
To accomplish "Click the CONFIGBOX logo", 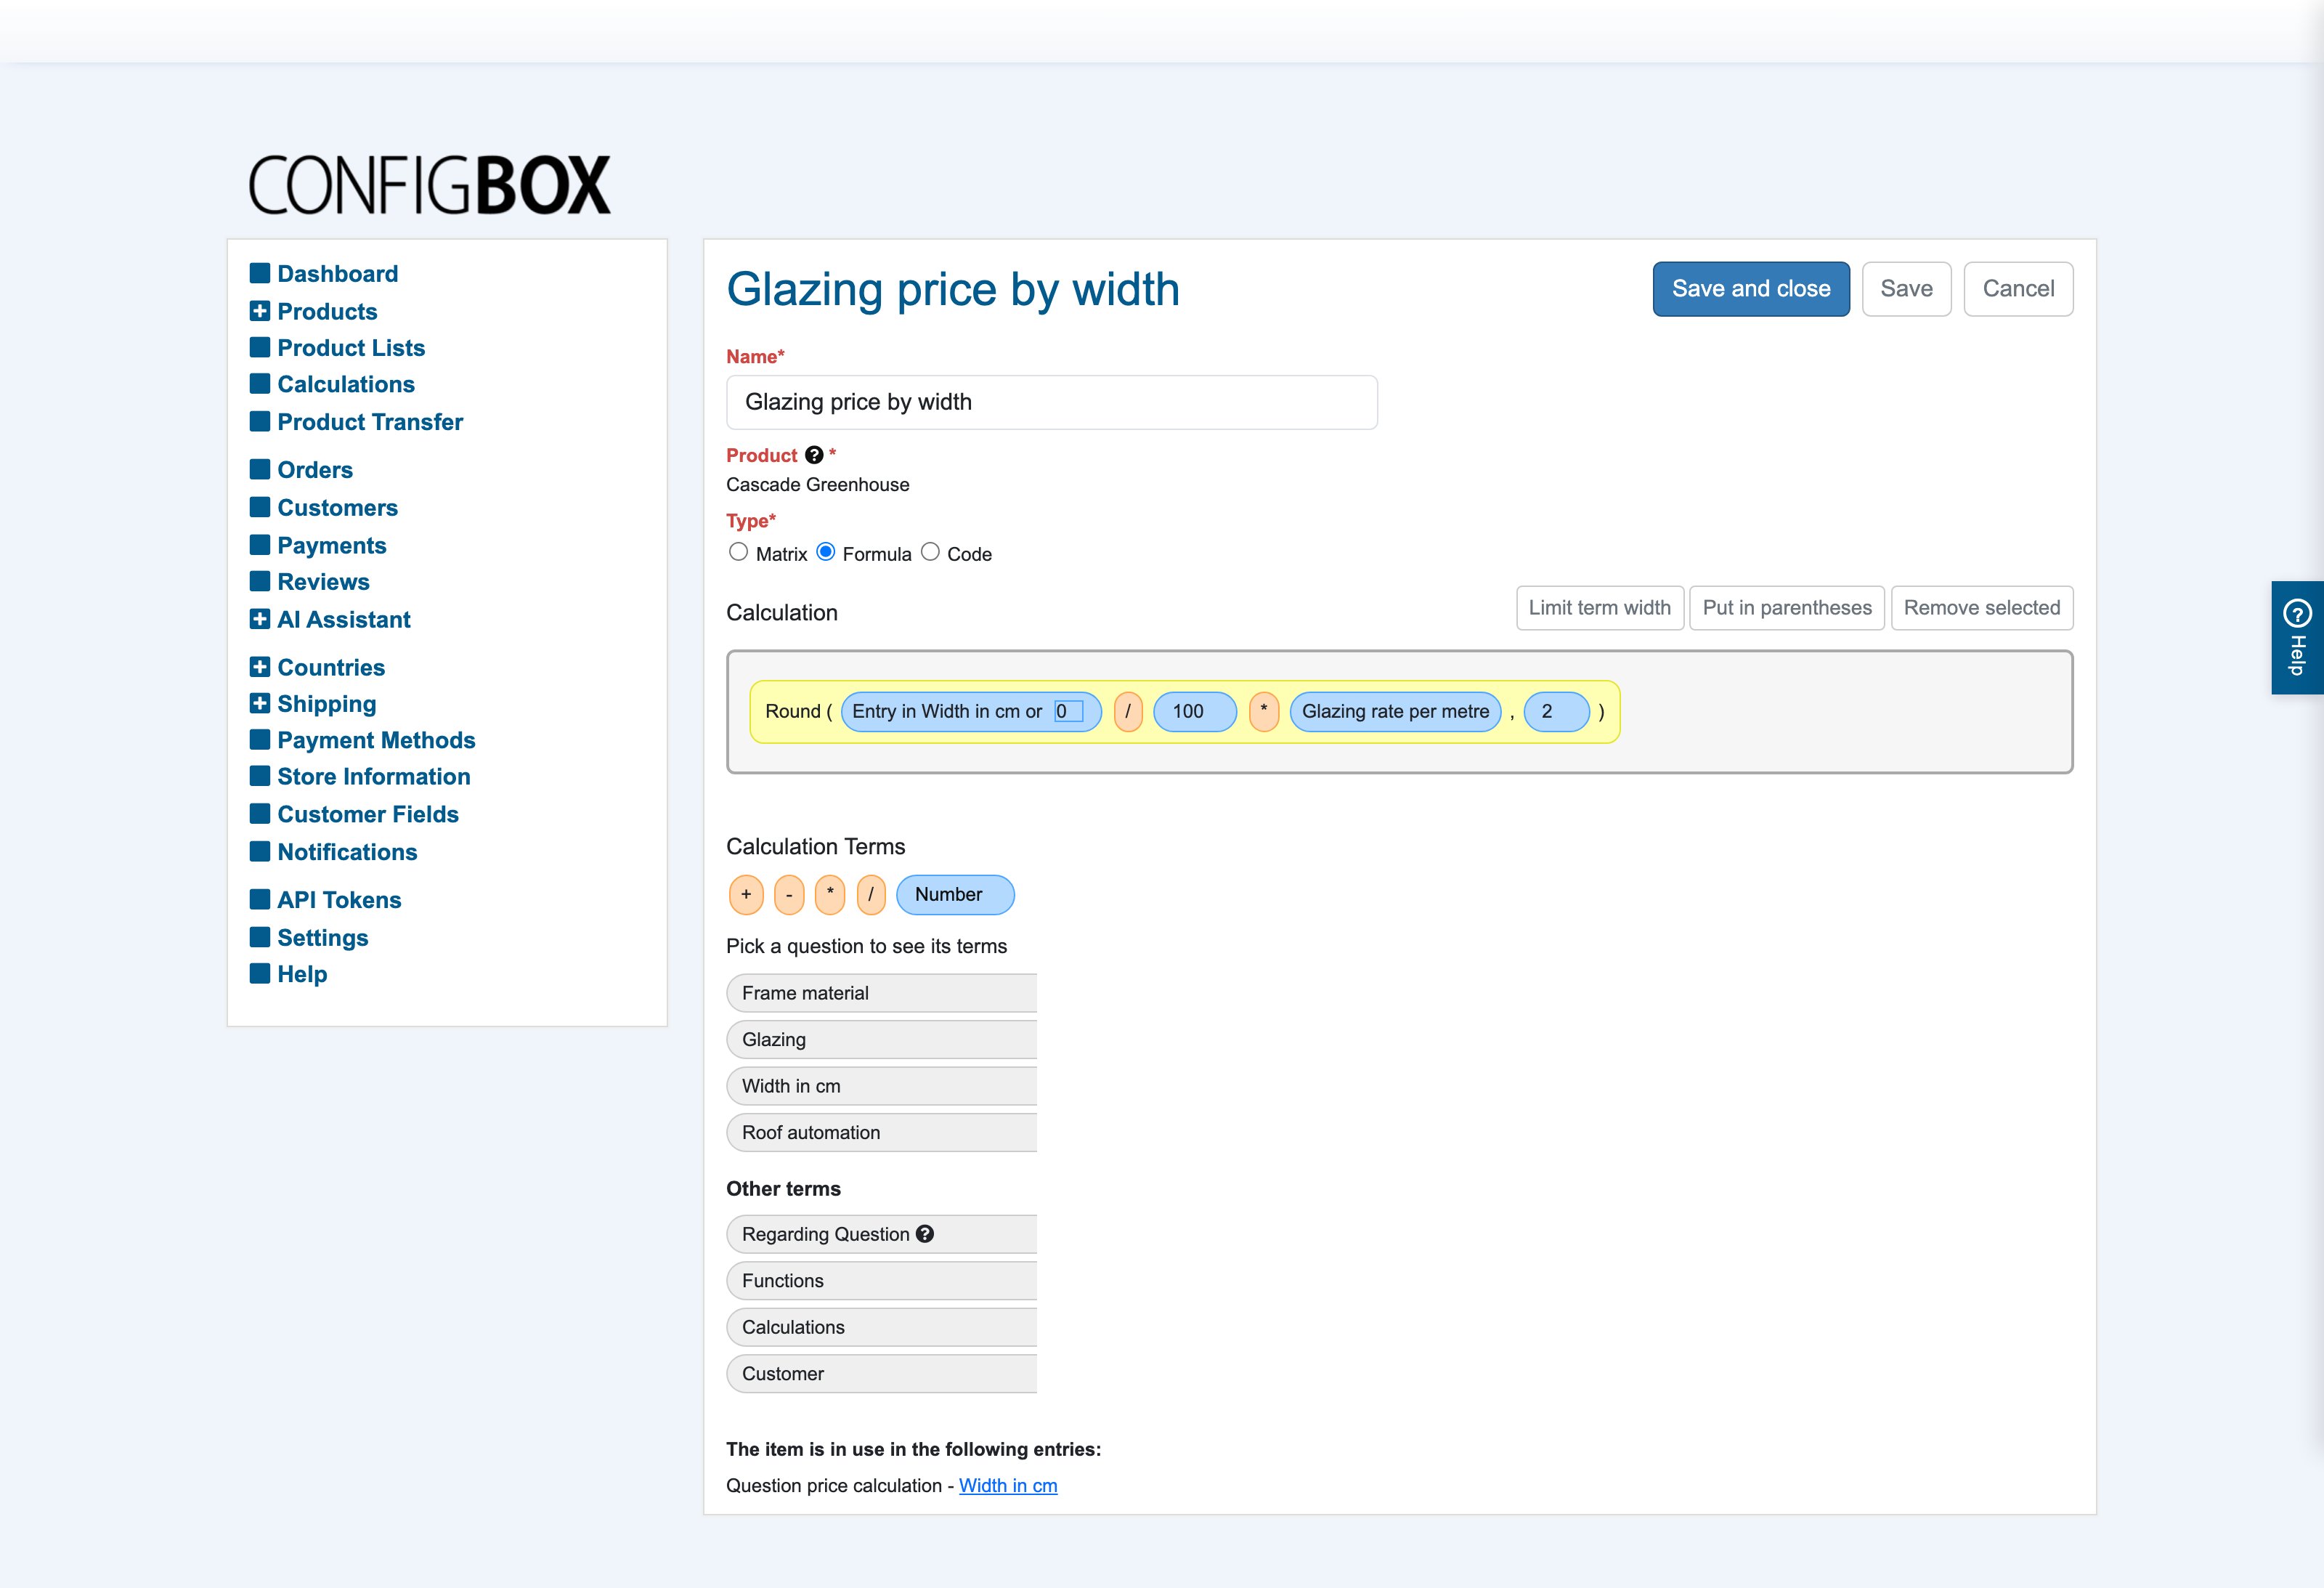I will tap(429, 185).
